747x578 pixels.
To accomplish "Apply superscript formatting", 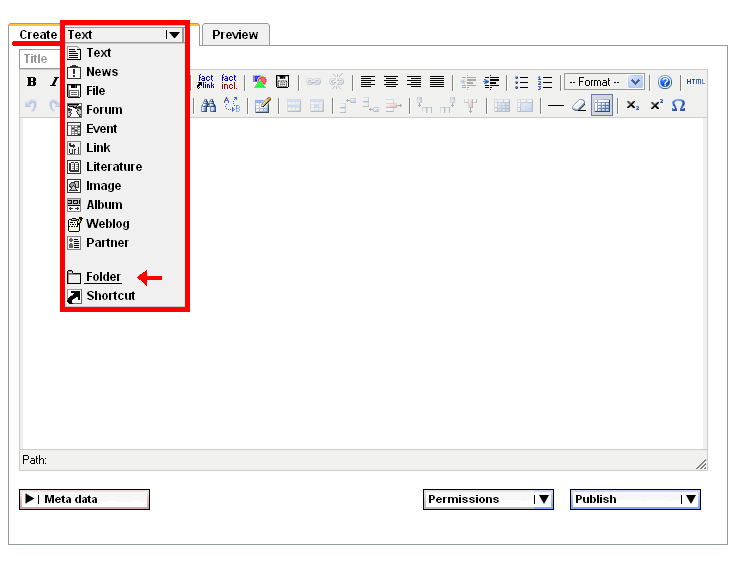I will point(656,105).
